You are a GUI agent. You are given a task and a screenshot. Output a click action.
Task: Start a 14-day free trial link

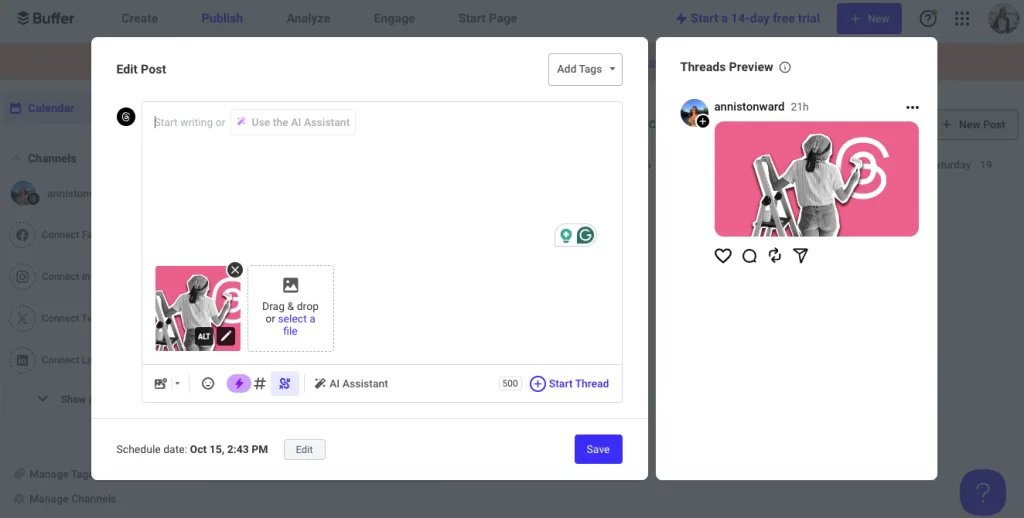point(747,18)
